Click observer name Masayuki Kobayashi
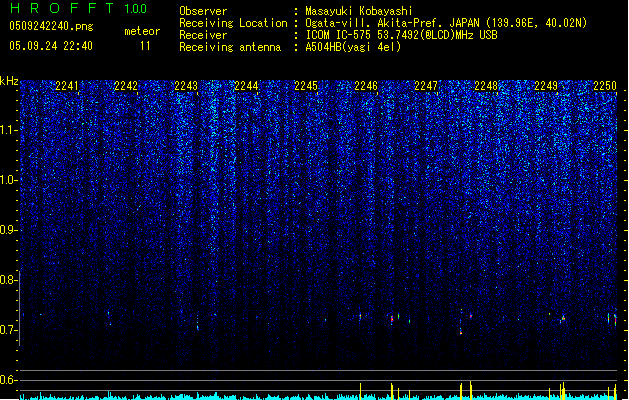Screen dimensions: 629x400 359,11
